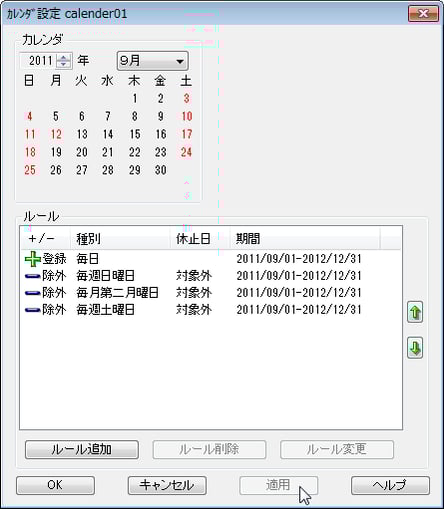
Task: Click the 種別 column header
Action: [x=120, y=239]
